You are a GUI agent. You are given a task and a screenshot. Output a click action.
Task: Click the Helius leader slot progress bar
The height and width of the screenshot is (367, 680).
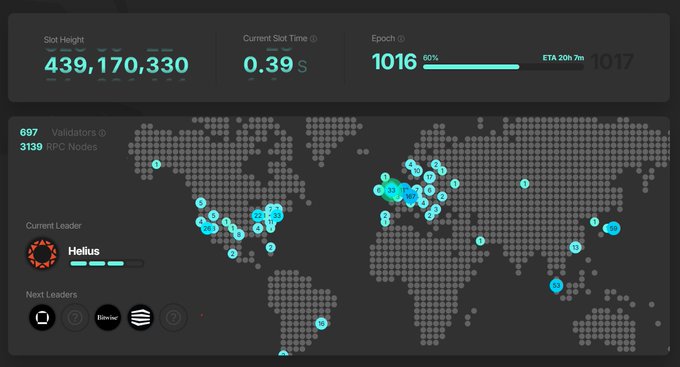(106, 263)
